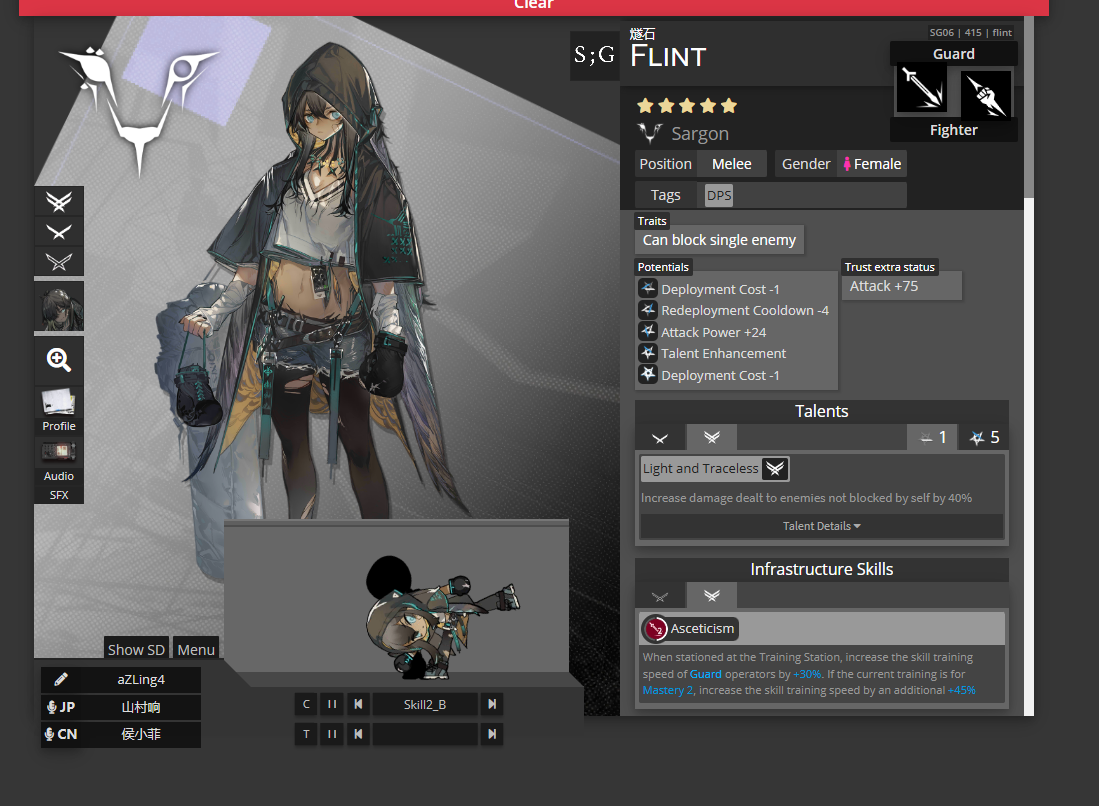Click the FLINT operator name heading

coord(668,56)
